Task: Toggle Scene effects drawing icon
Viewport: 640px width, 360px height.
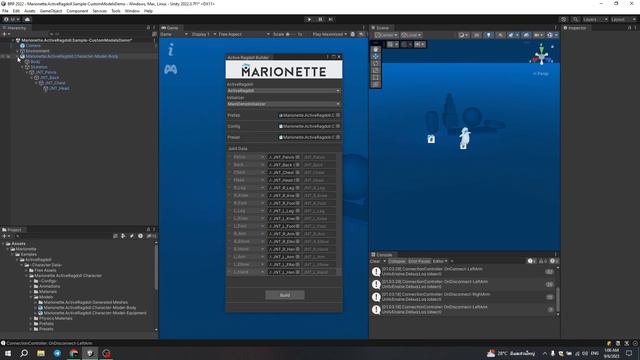Action: coord(512,35)
